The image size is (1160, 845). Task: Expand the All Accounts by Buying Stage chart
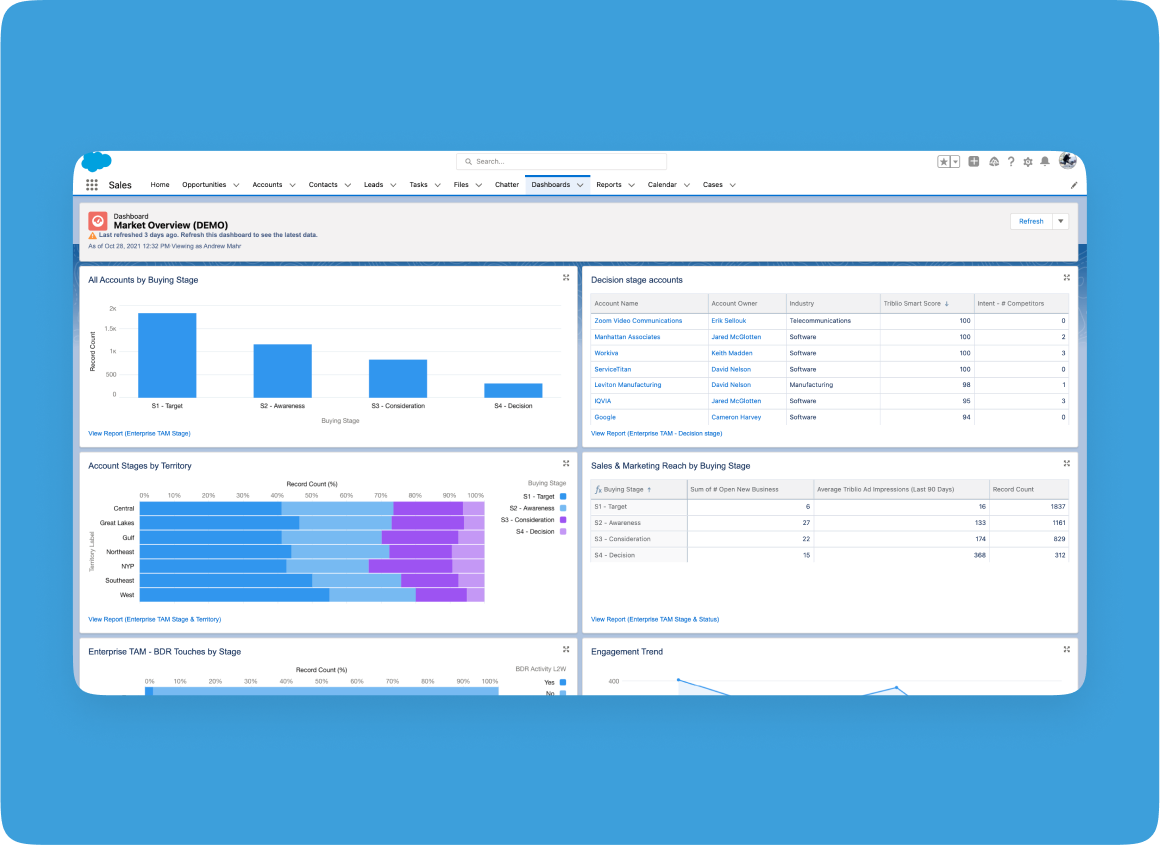[x=566, y=278]
